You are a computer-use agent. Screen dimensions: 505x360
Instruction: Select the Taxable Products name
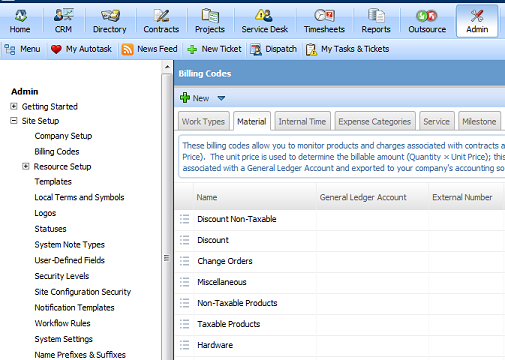tap(229, 324)
